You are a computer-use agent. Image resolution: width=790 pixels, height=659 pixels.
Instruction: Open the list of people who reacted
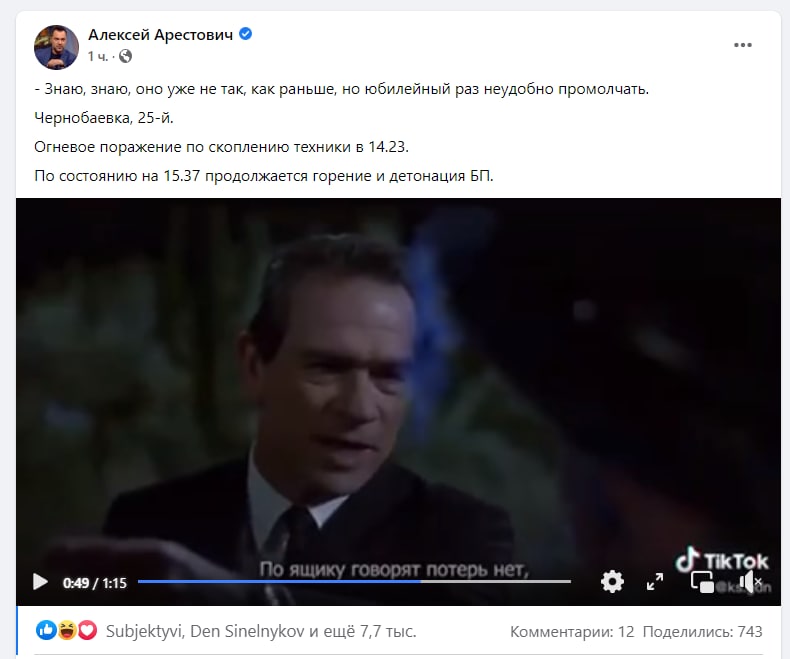click(261, 631)
